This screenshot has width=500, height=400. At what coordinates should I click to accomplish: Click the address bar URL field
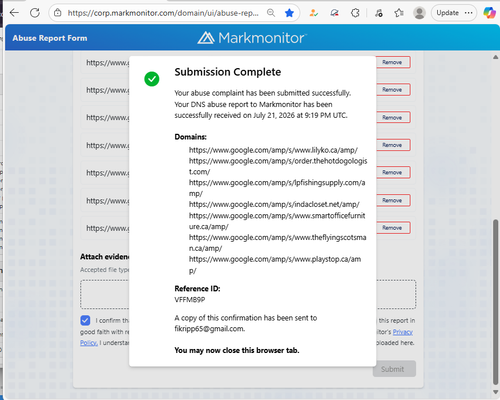163,13
